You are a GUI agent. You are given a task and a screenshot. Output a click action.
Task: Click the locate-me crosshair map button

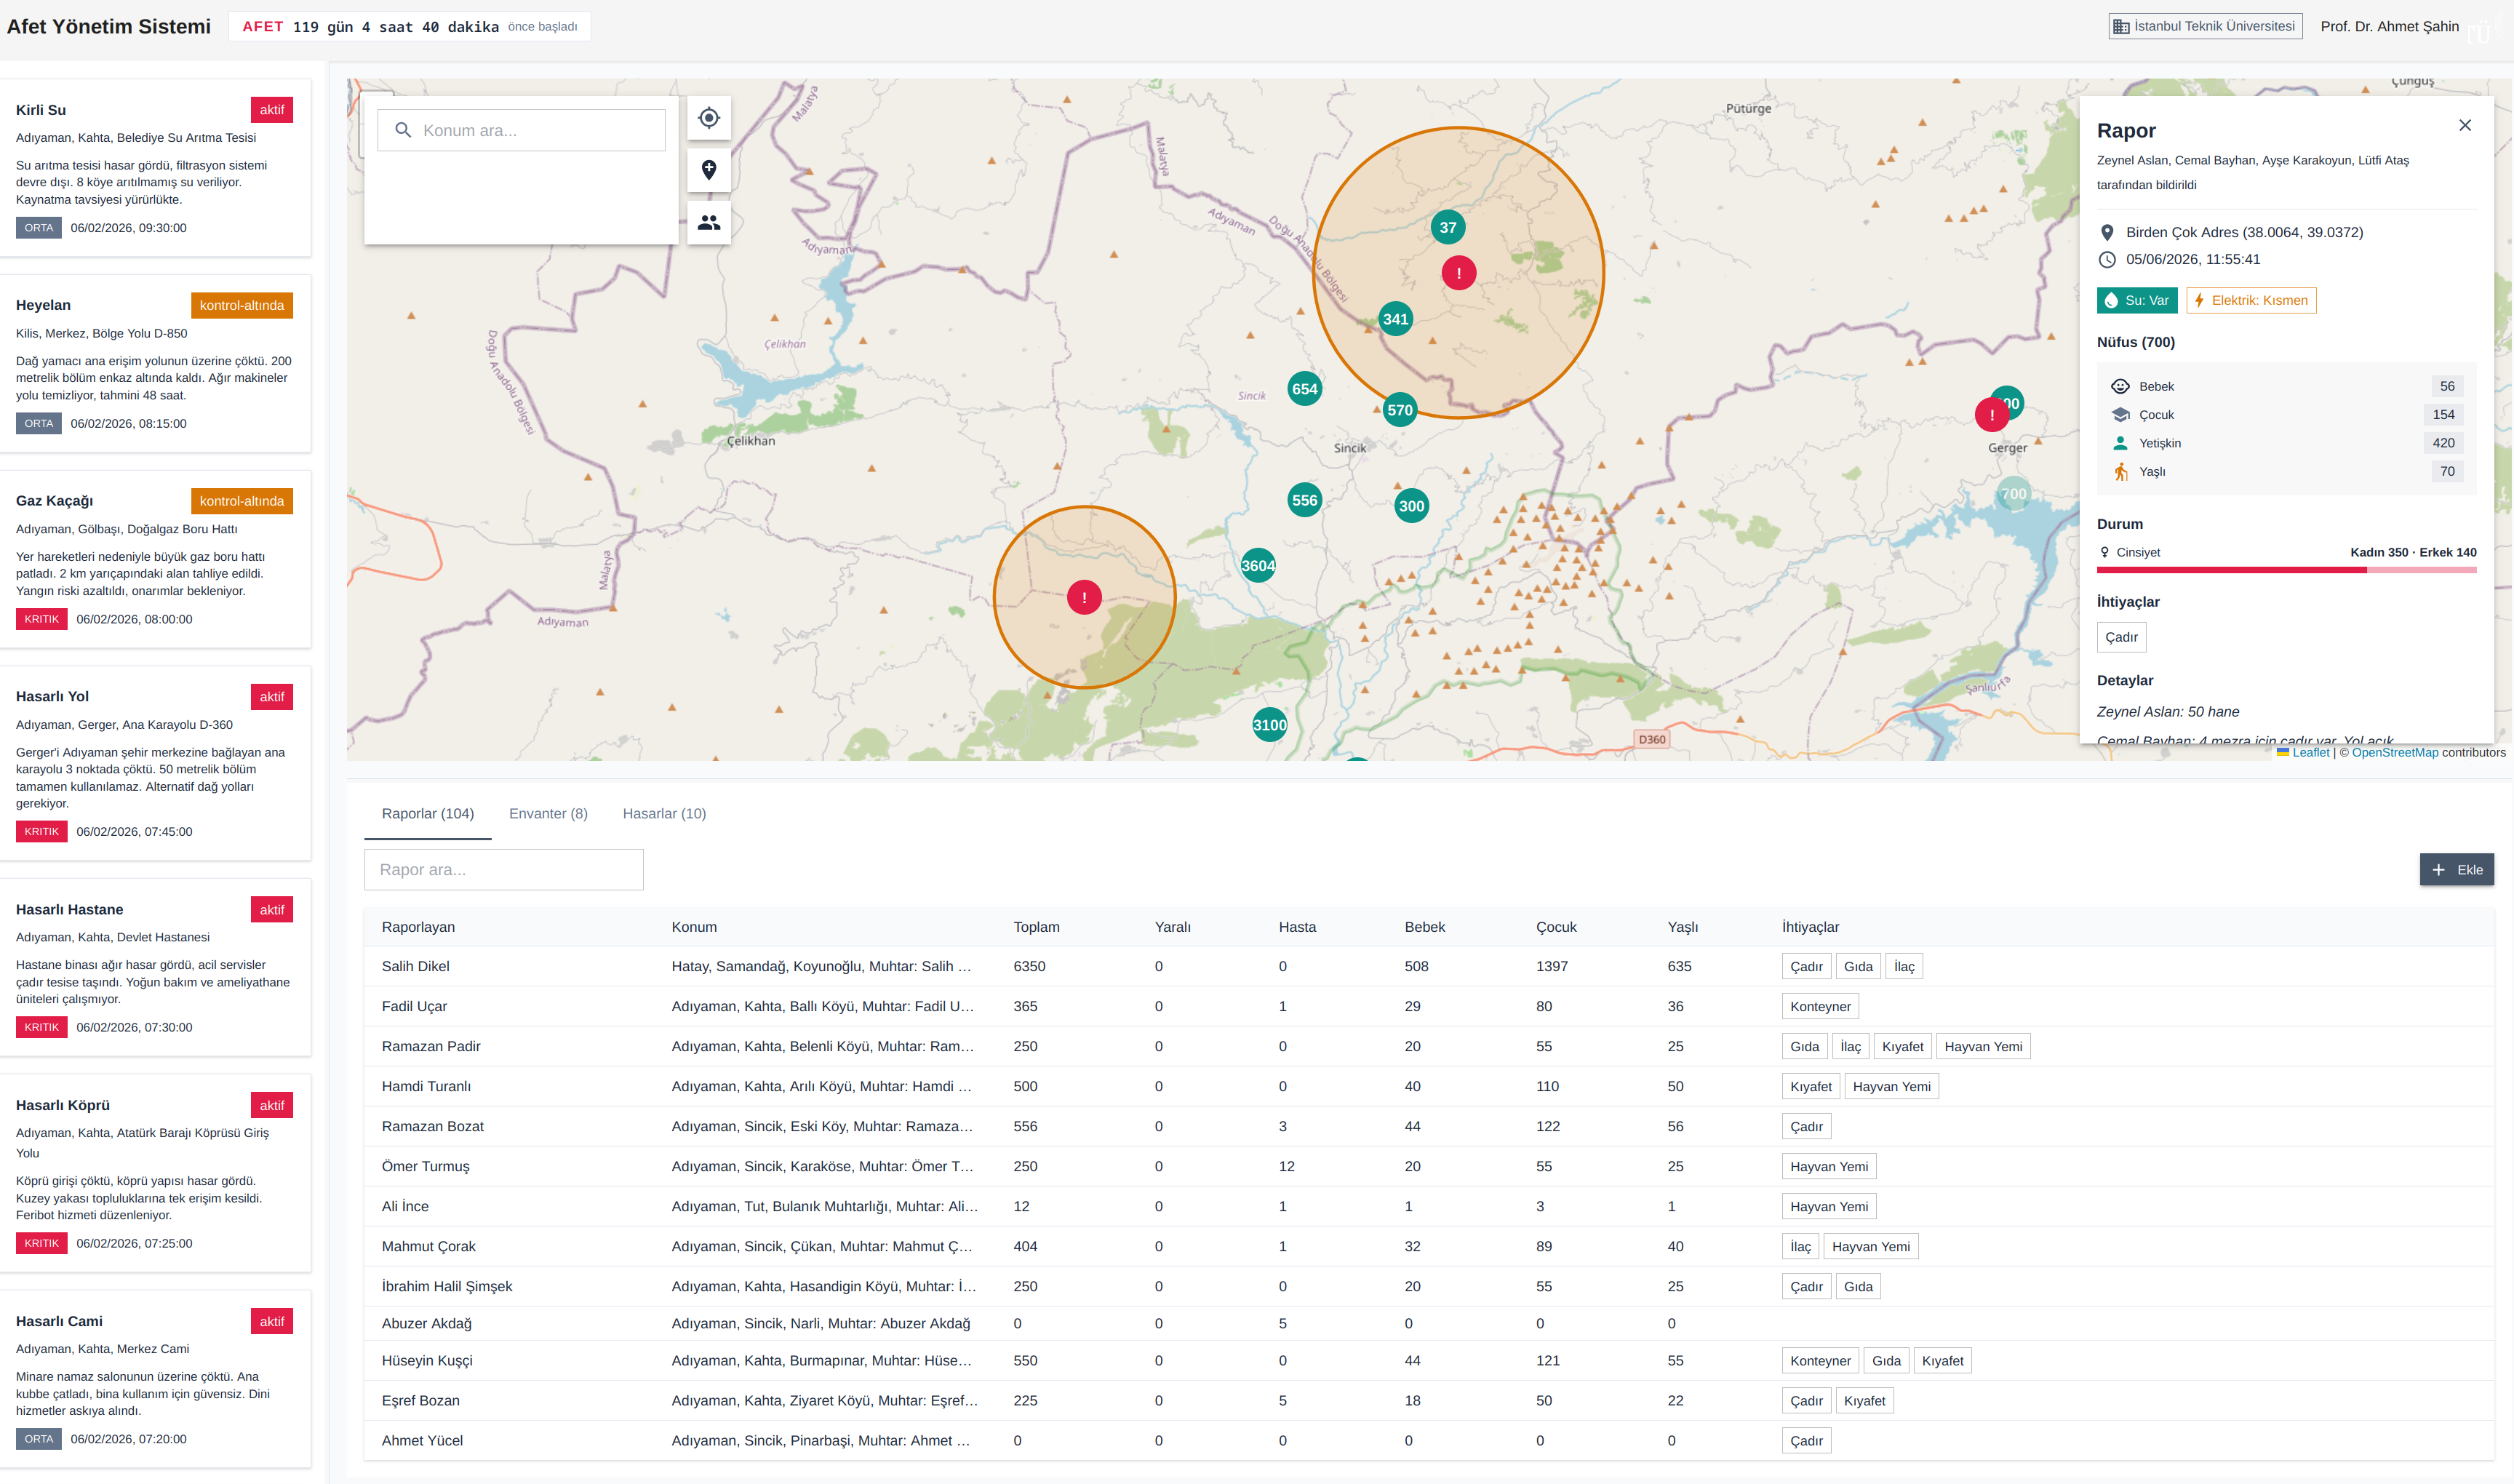pyautogui.click(x=709, y=118)
